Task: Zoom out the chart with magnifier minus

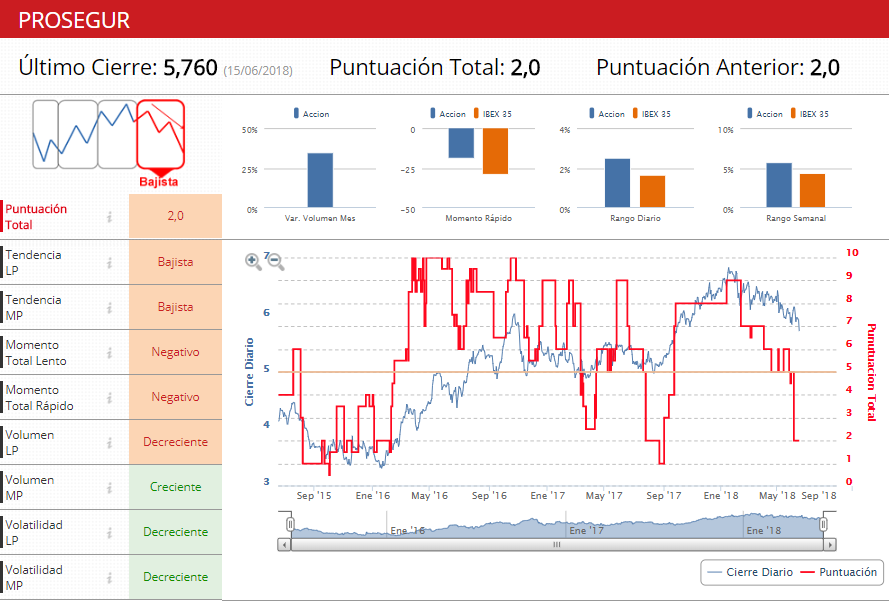Action: [x=276, y=261]
